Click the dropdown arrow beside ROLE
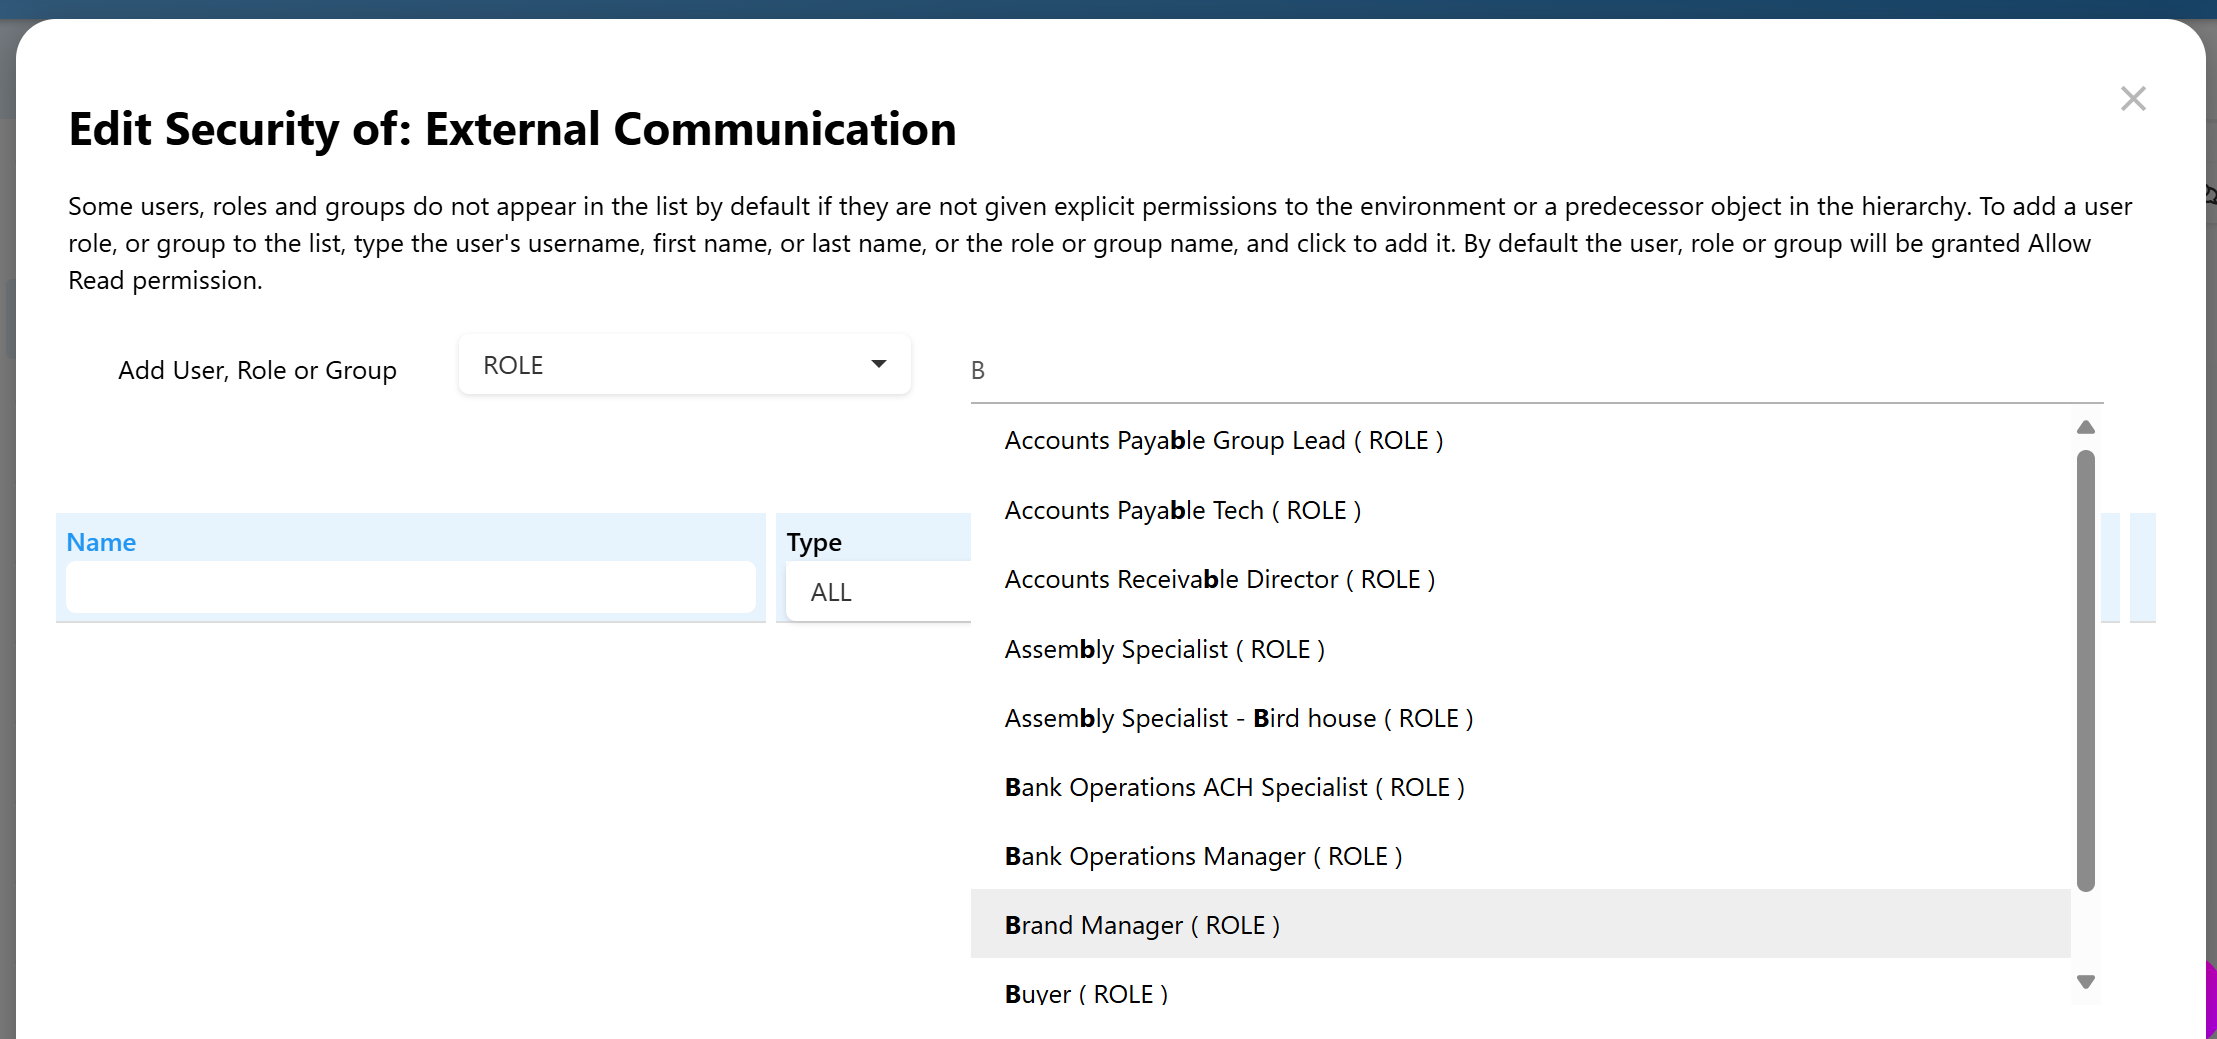The image size is (2217, 1039). [878, 365]
